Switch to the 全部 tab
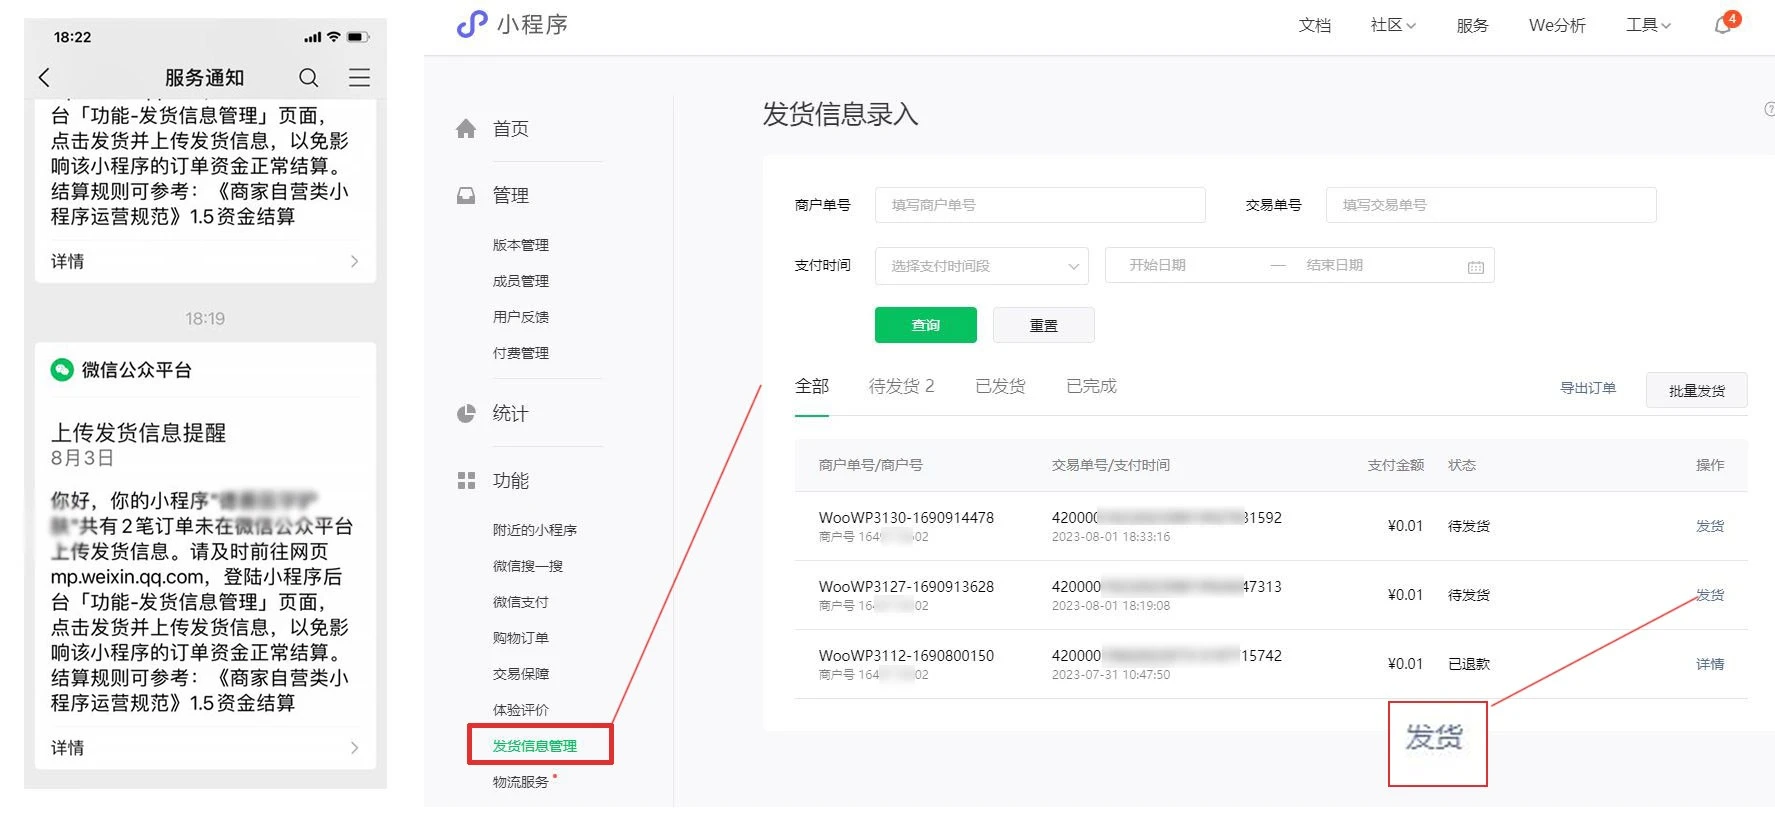 pos(812,386)
